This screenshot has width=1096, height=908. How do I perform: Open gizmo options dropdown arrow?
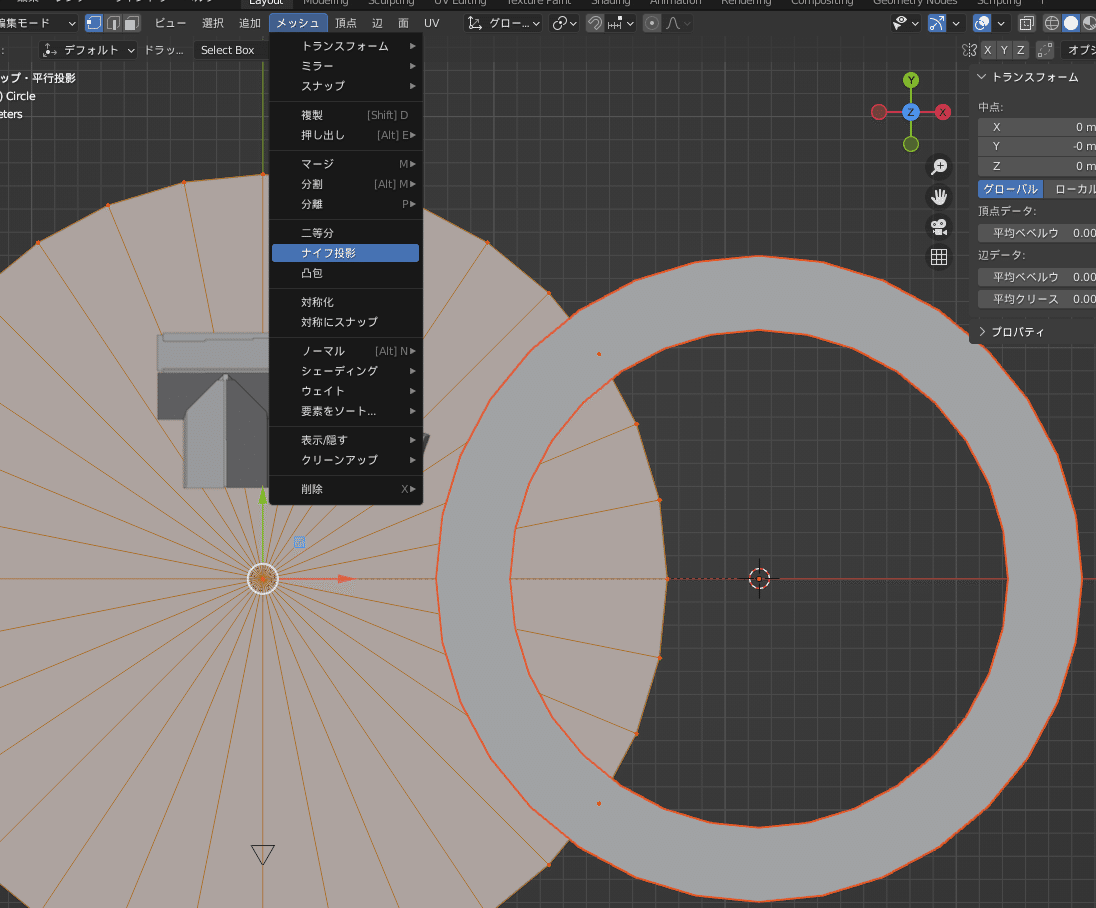tap(956, 23)
